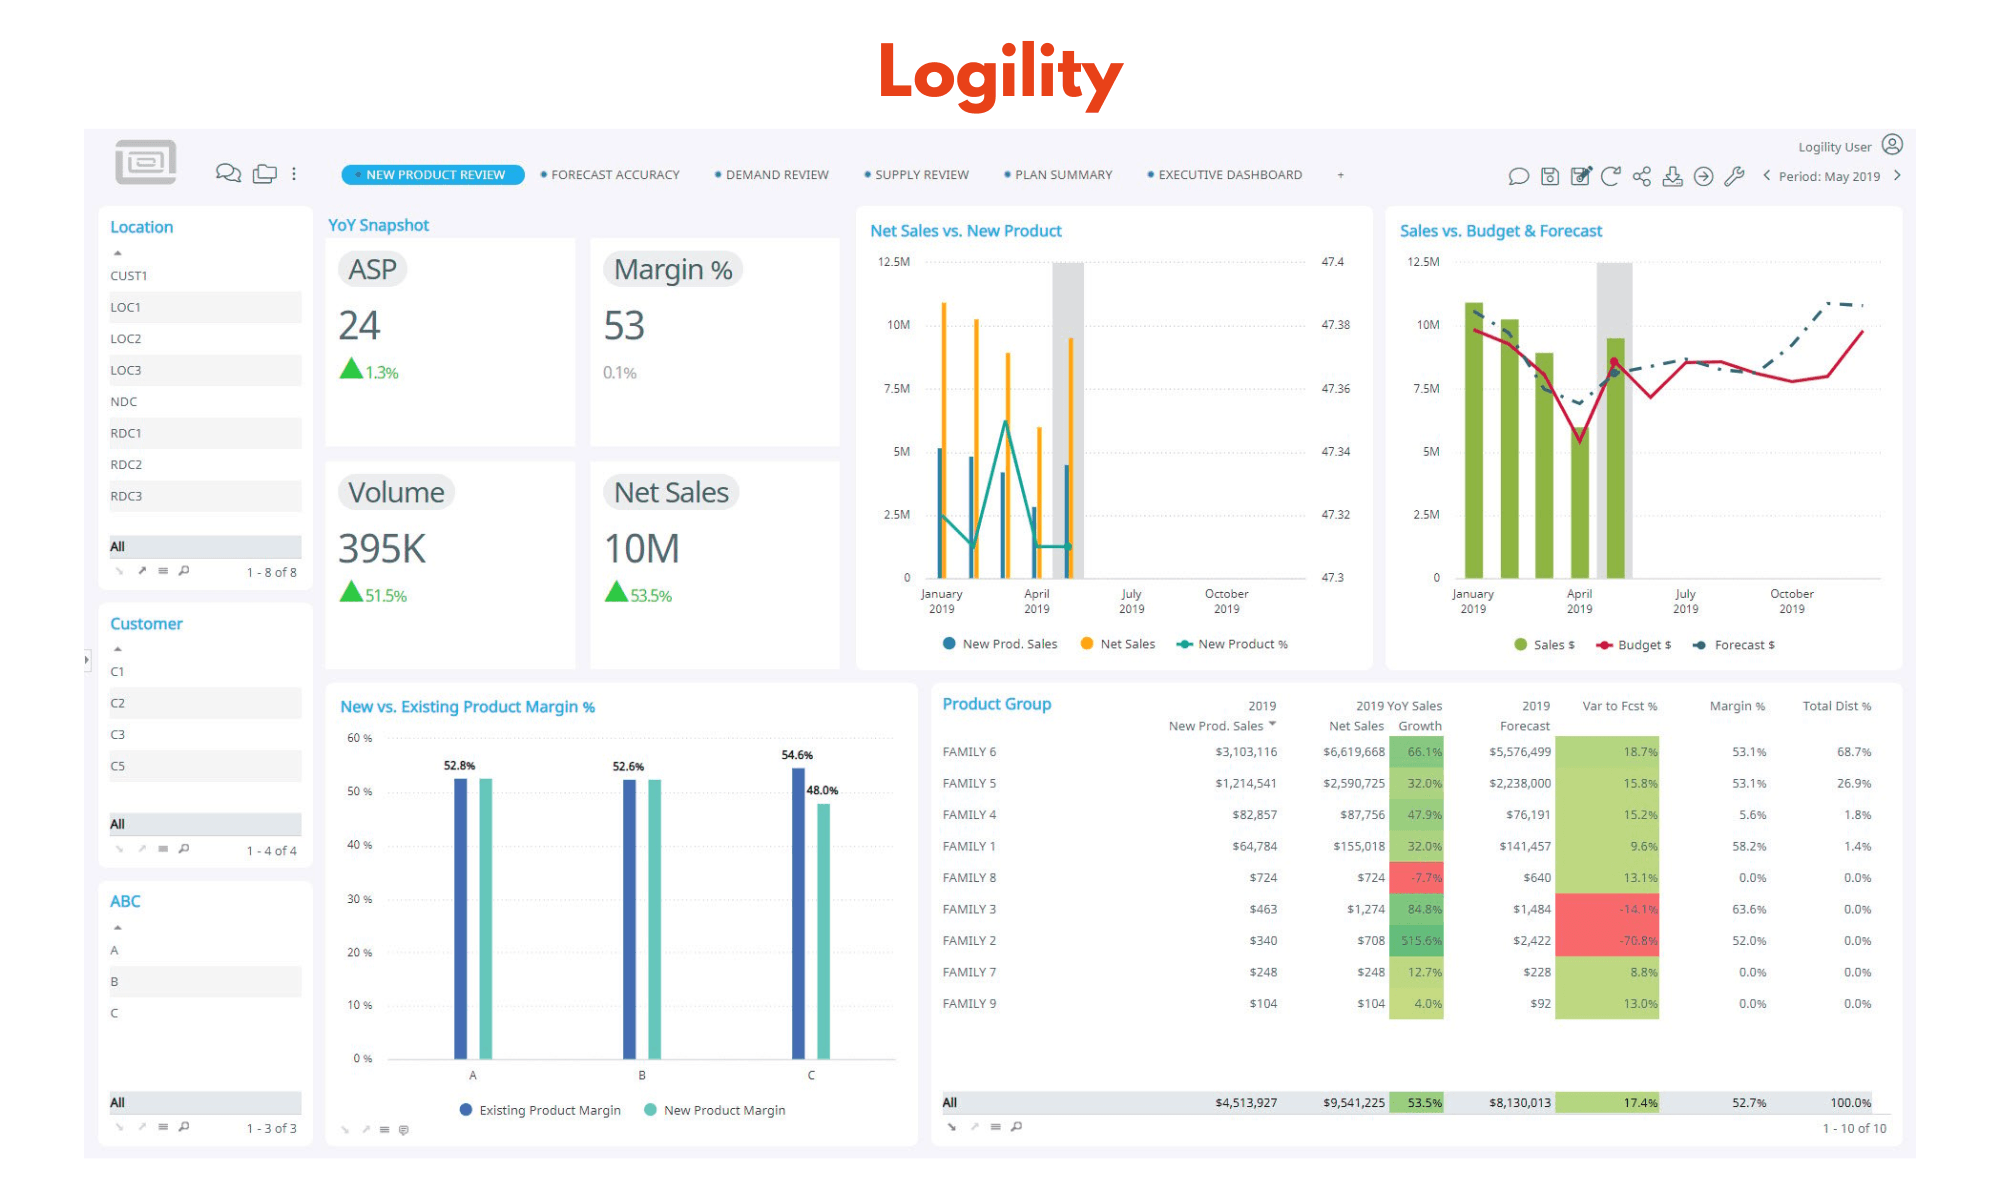Filter by location RDC2

point(205,465)
